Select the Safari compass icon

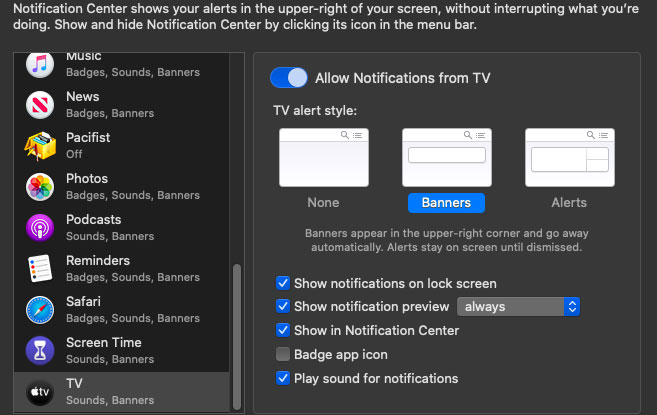click(40, 310)
